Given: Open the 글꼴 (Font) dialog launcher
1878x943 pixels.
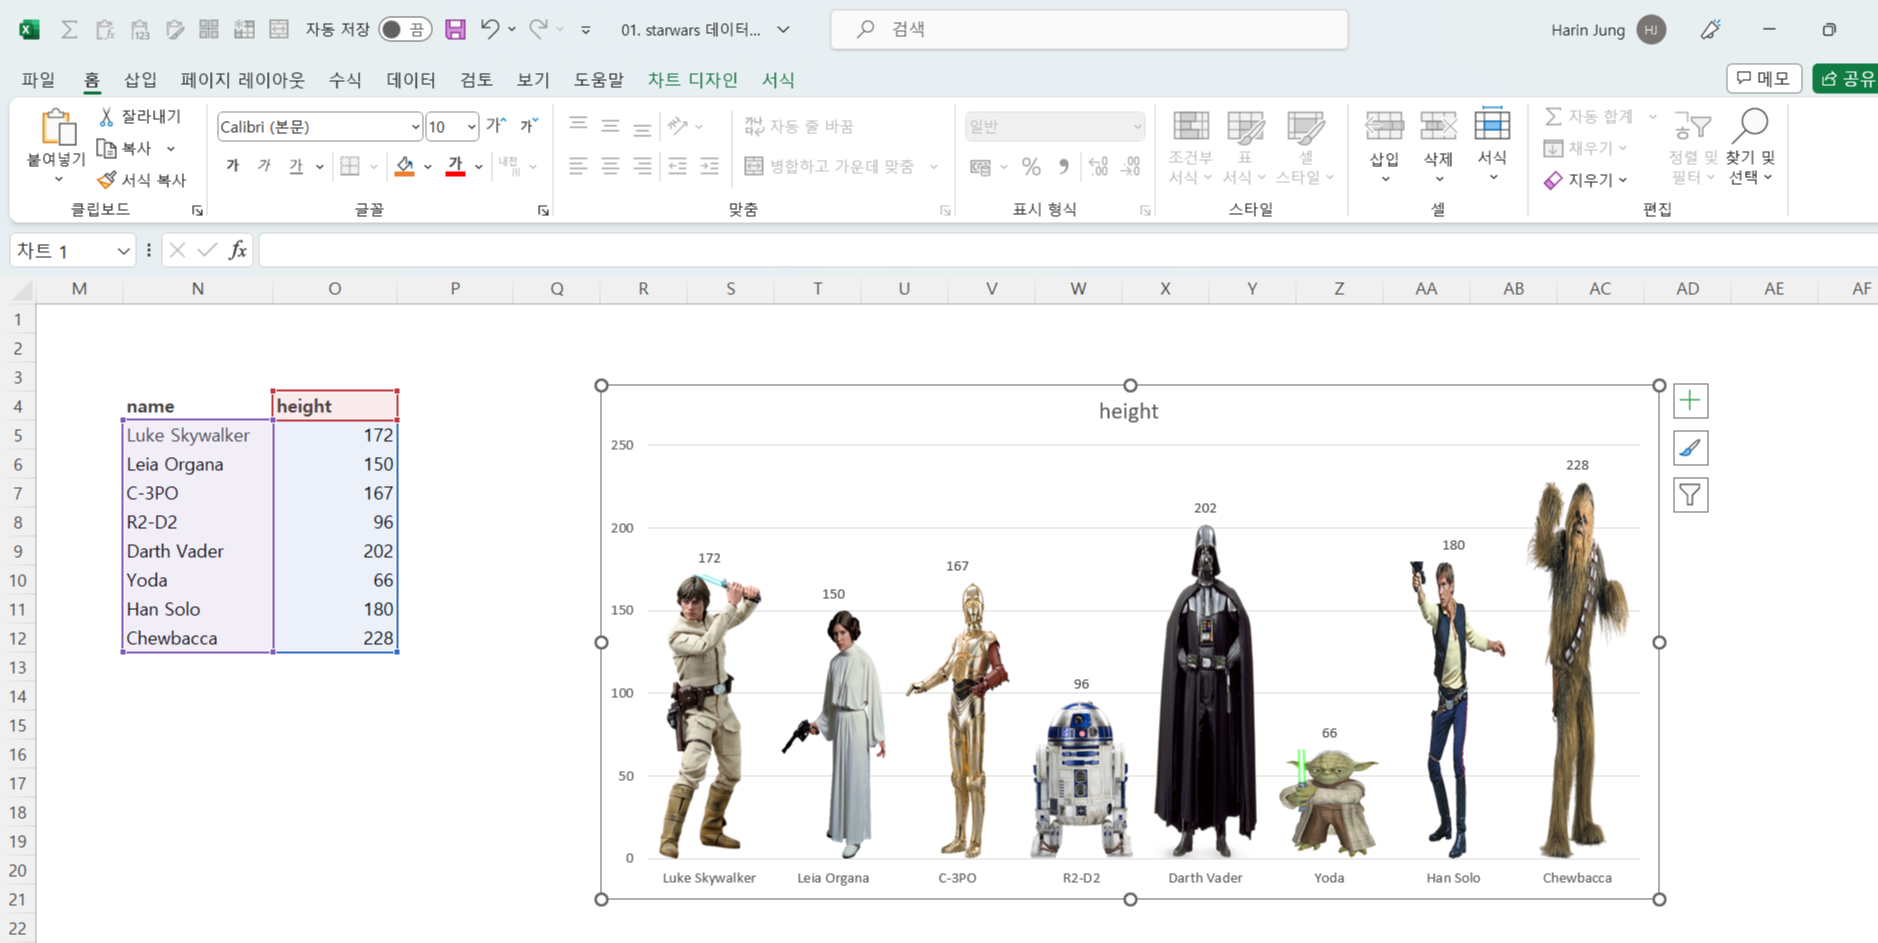Looking at the screenshot, I should point(543,211).
